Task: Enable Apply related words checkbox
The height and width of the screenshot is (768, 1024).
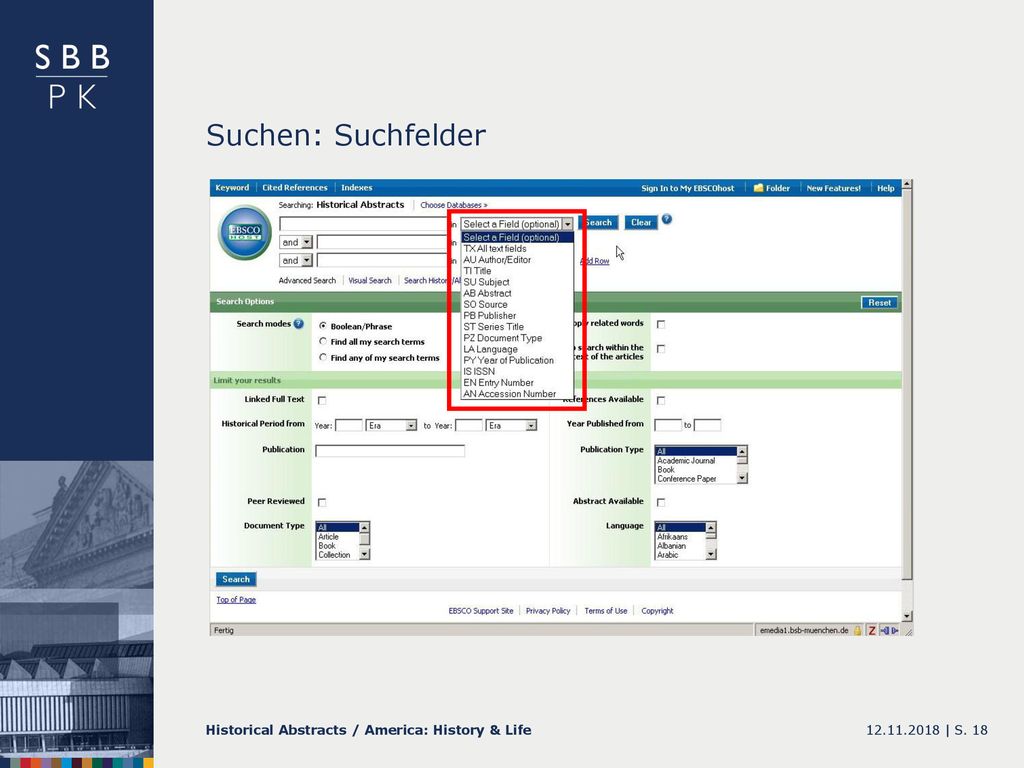Action: click(x=661, y=324)
